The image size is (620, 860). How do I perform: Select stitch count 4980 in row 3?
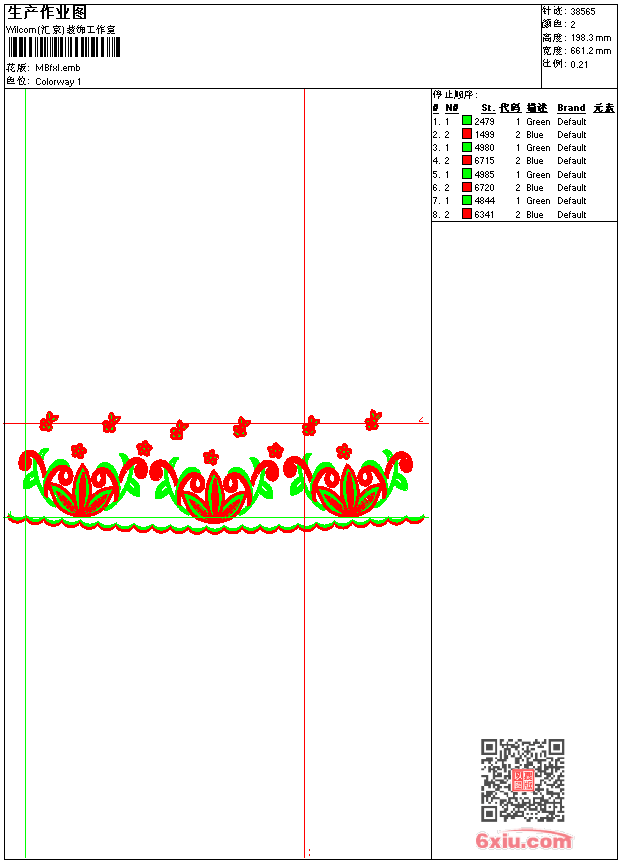(x=484, y=148)
